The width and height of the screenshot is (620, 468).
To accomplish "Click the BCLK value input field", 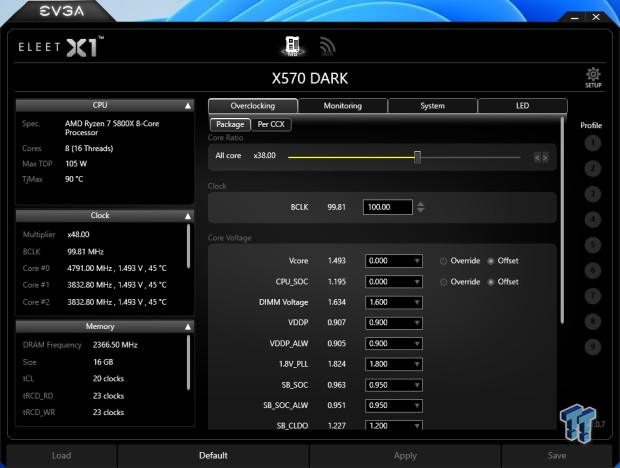I will (x=388, y=207).
